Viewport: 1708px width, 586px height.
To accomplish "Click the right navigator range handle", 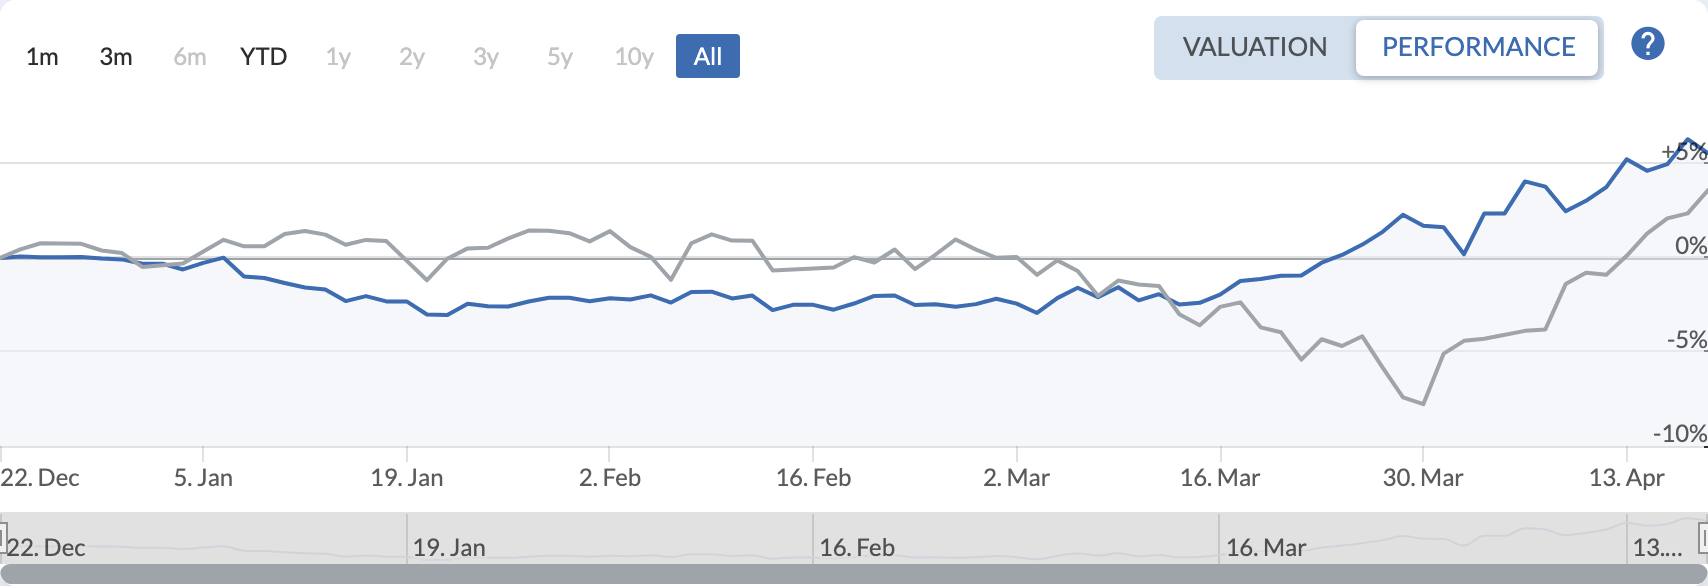I will [x=1703, y=537].
